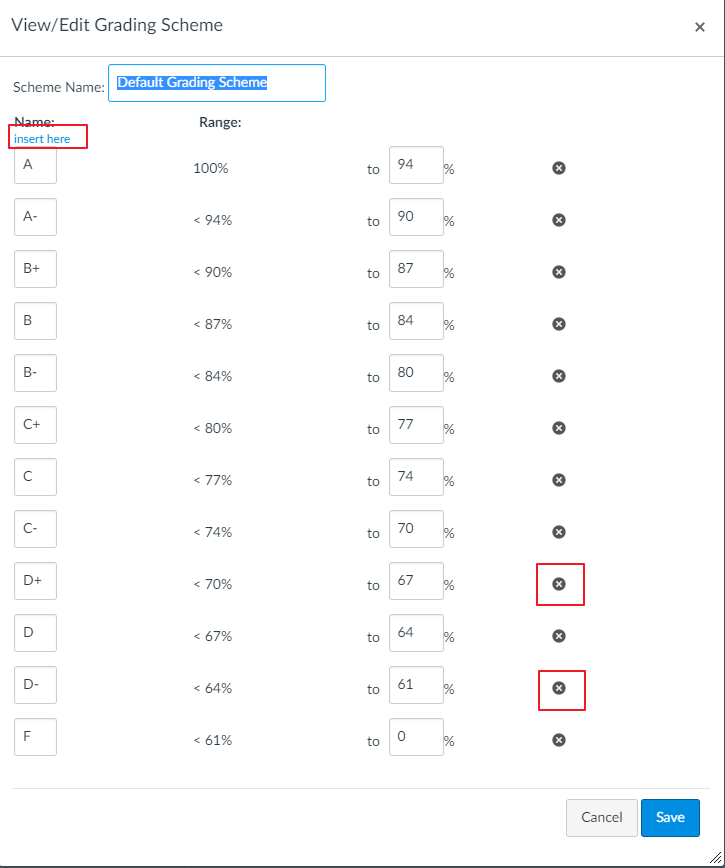
Task: Click the Cancel button
Action: point(601,817)
